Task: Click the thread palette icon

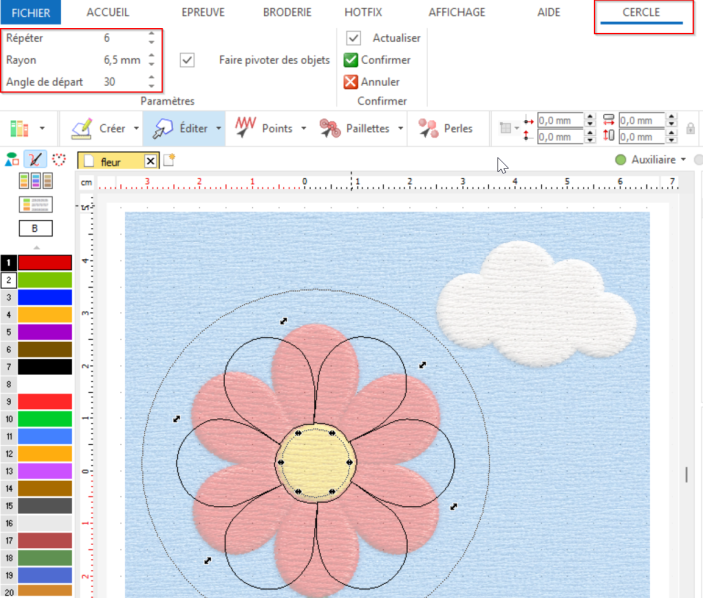Action: click(x=19, y=129)
